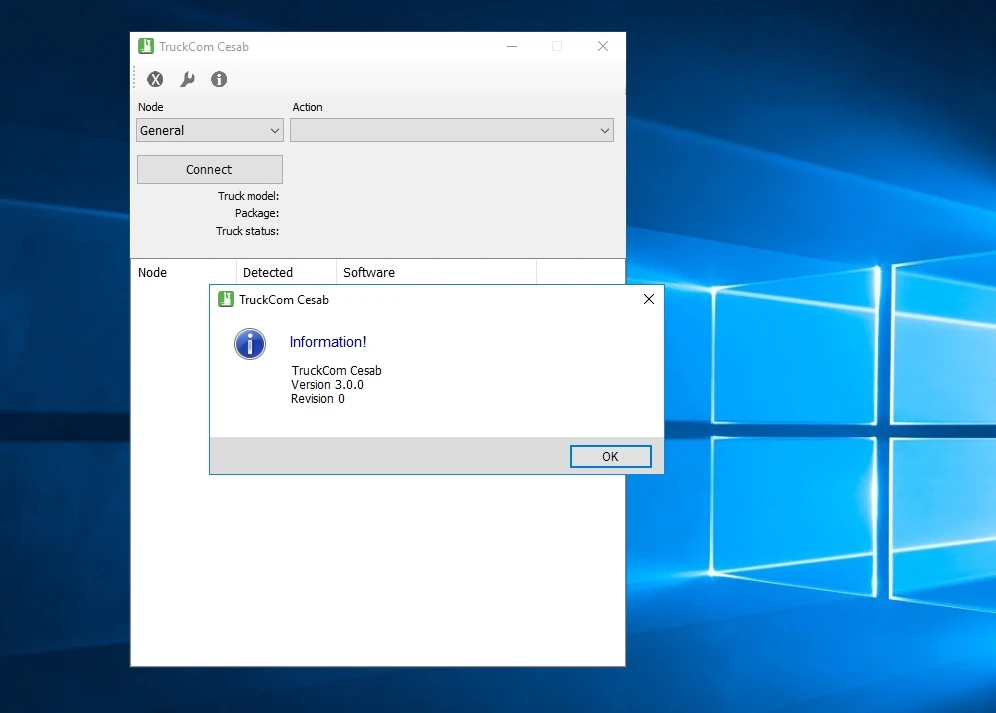Confirm the dialog by clicking OK
Screen dimensions: 996x713
(610, 456)
